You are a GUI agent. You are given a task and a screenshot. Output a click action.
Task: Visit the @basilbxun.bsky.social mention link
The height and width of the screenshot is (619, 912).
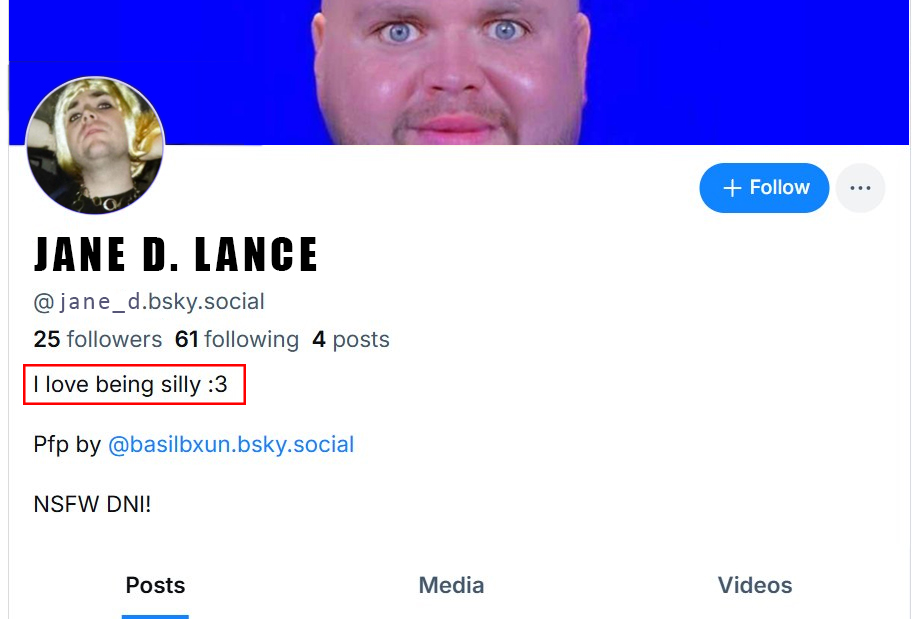(231, 444)
